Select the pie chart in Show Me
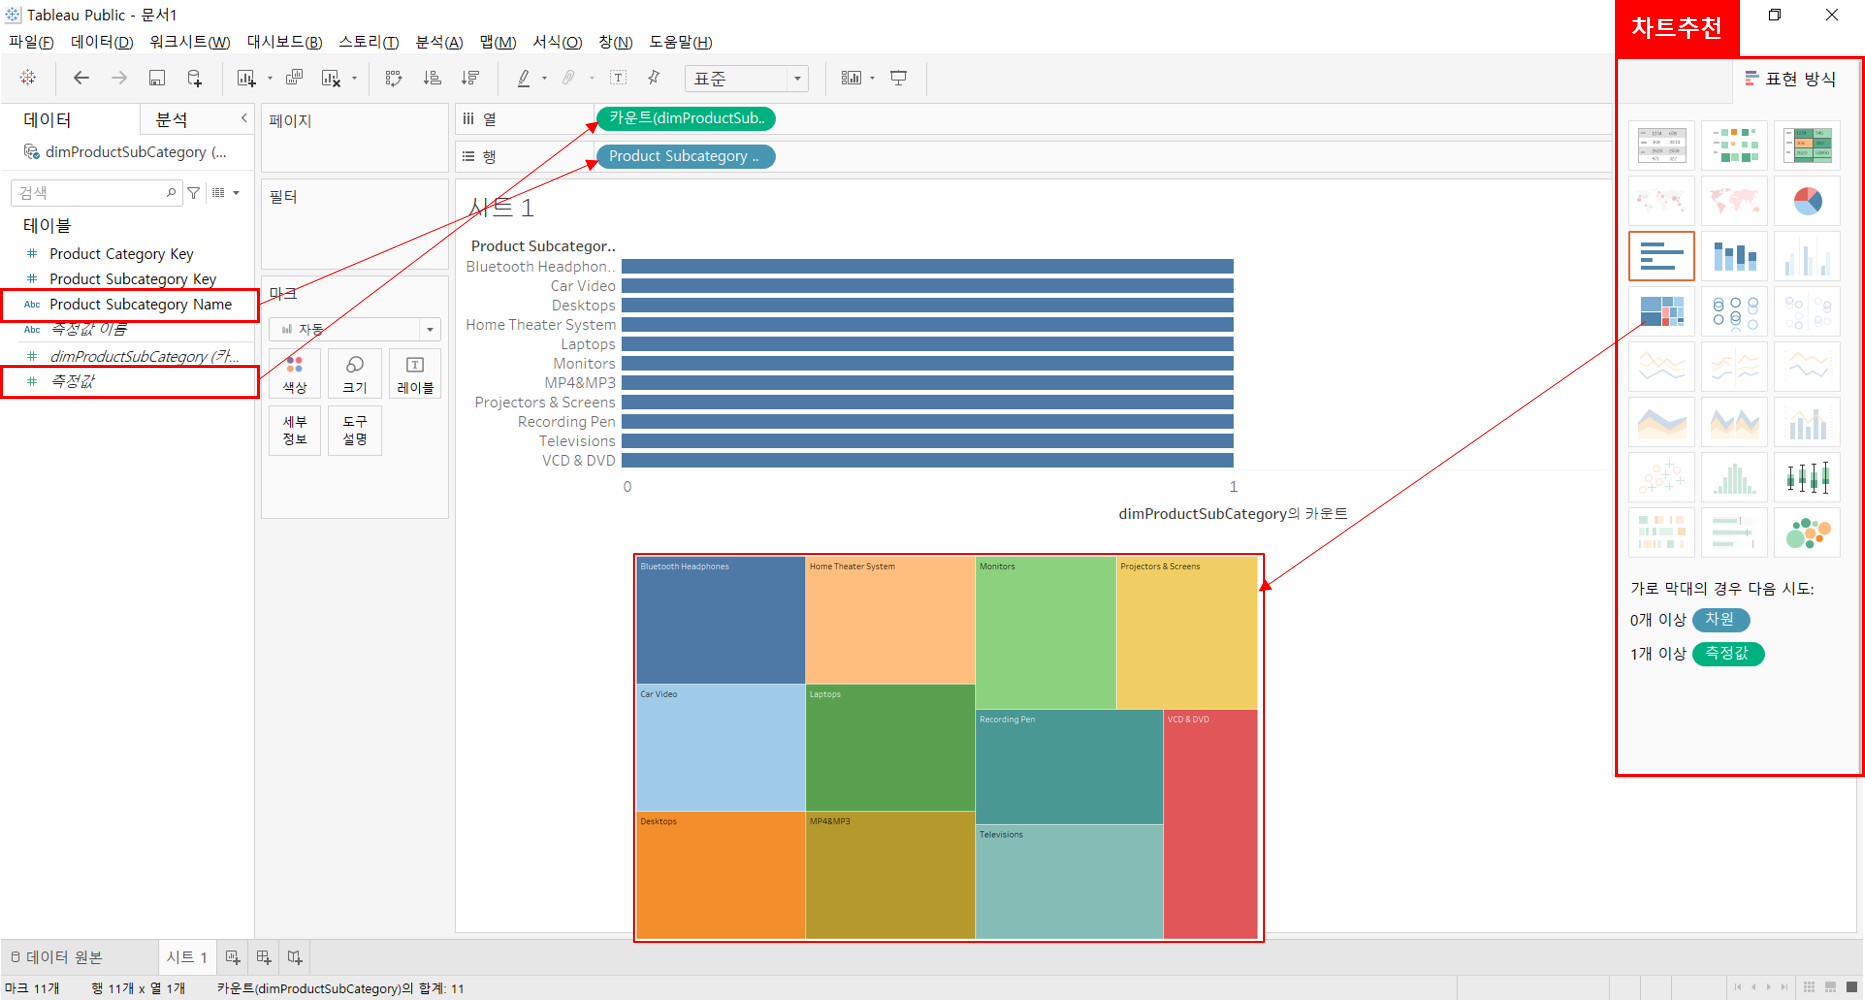Viewport: 1865px width, 1000px height. (x=1807, y=201)
